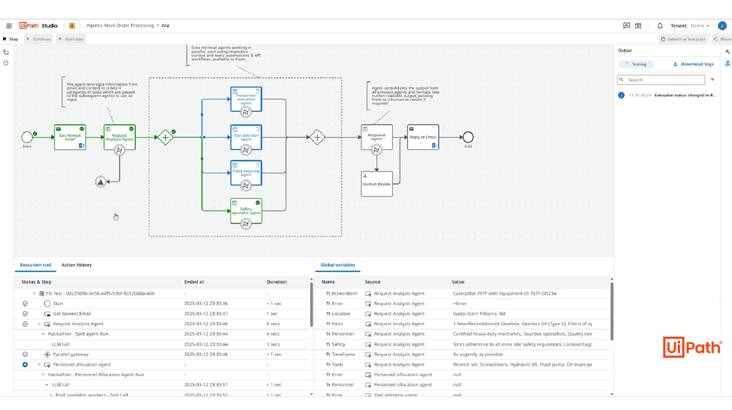The width and height of the screenshot is (732, 410).
Task: Stop the running debug execution
Action: [x=11, y=39]
